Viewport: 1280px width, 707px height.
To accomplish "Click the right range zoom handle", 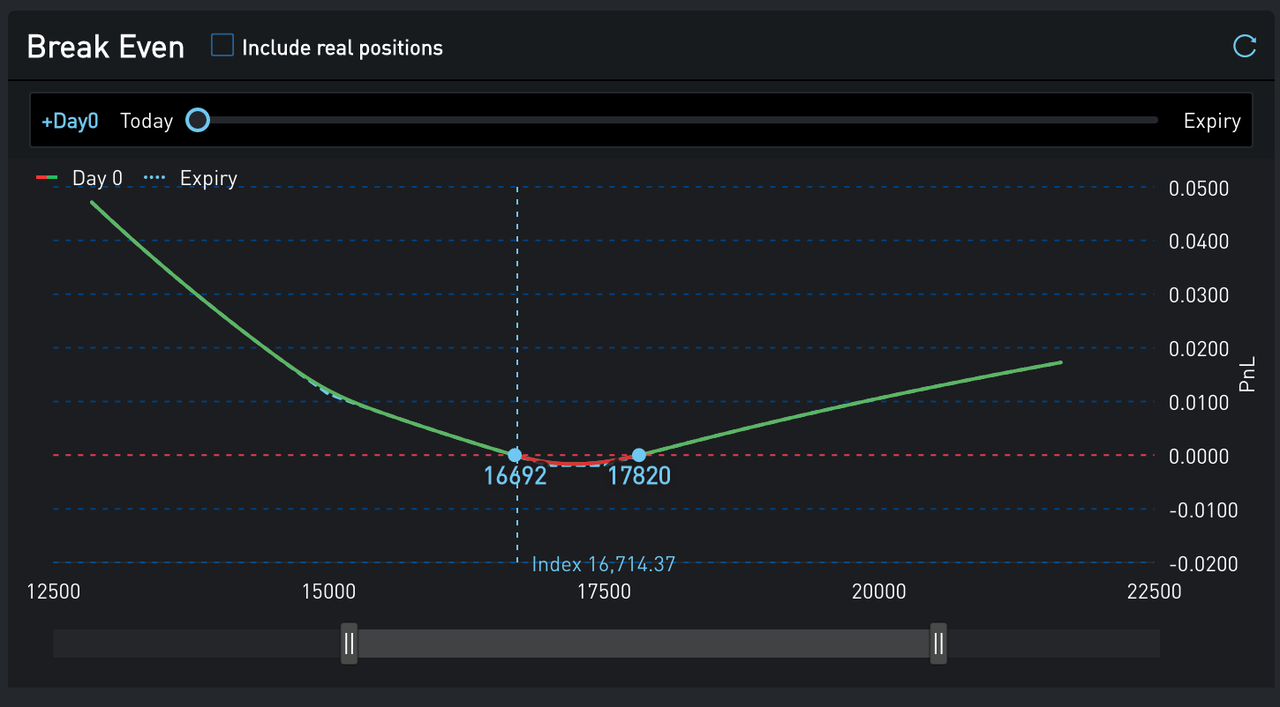I will click(x=938, y=643).
